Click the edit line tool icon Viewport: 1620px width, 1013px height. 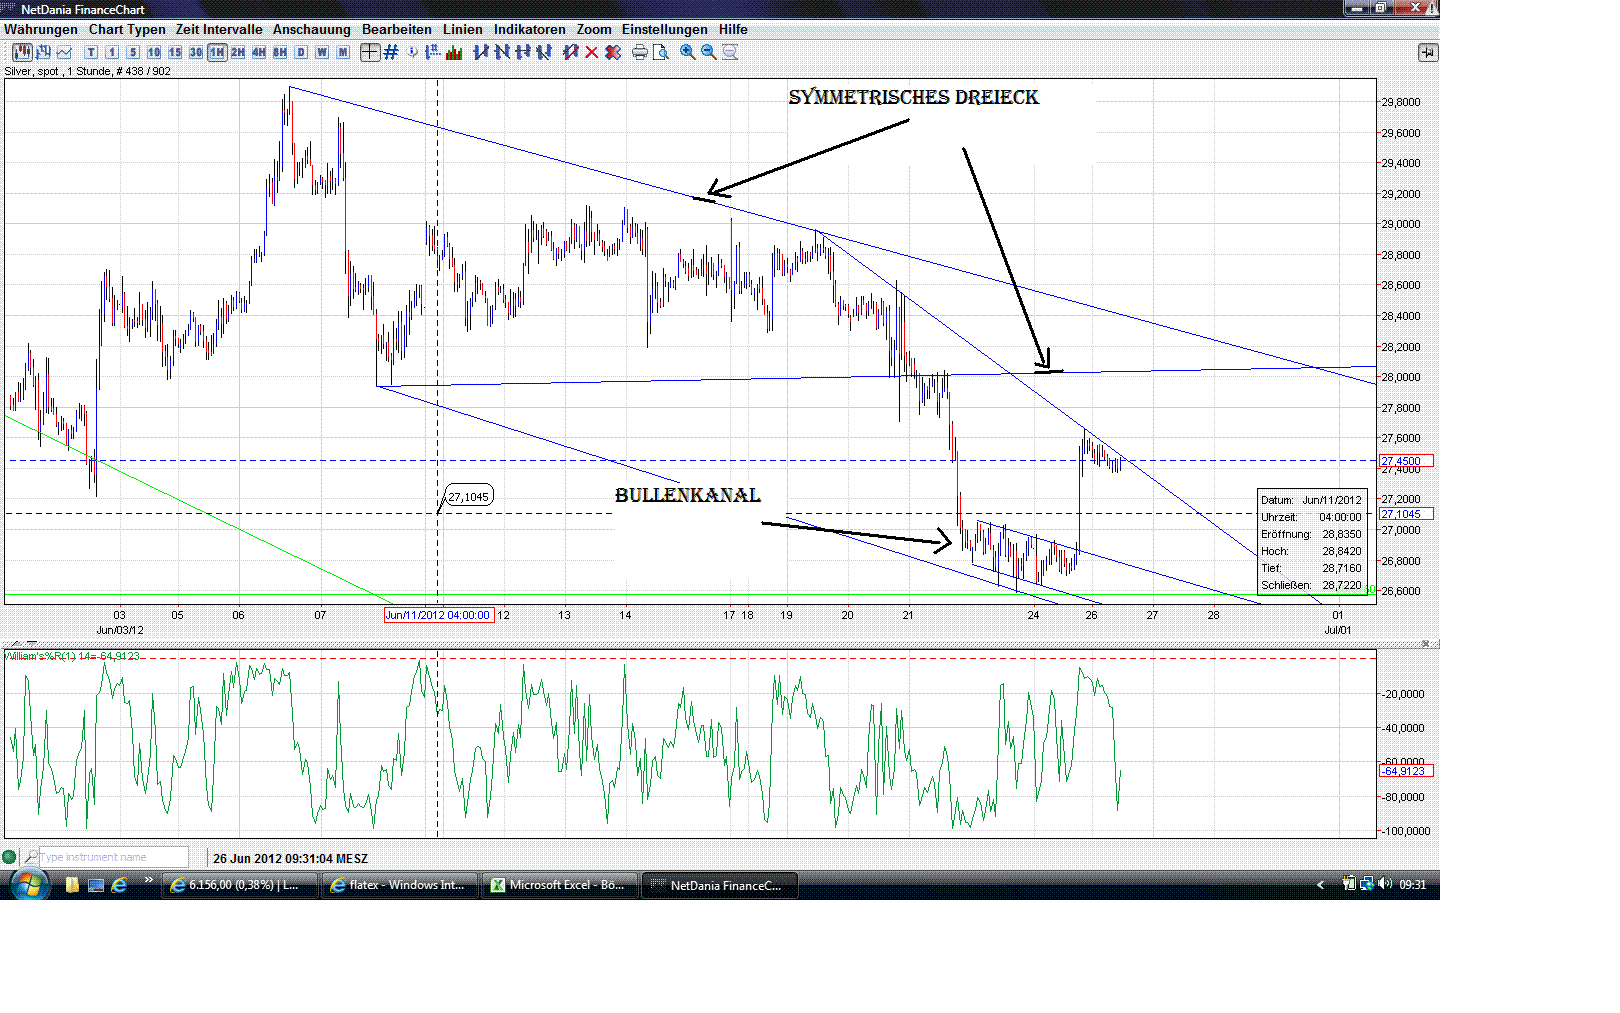click(x=570, y=52)
